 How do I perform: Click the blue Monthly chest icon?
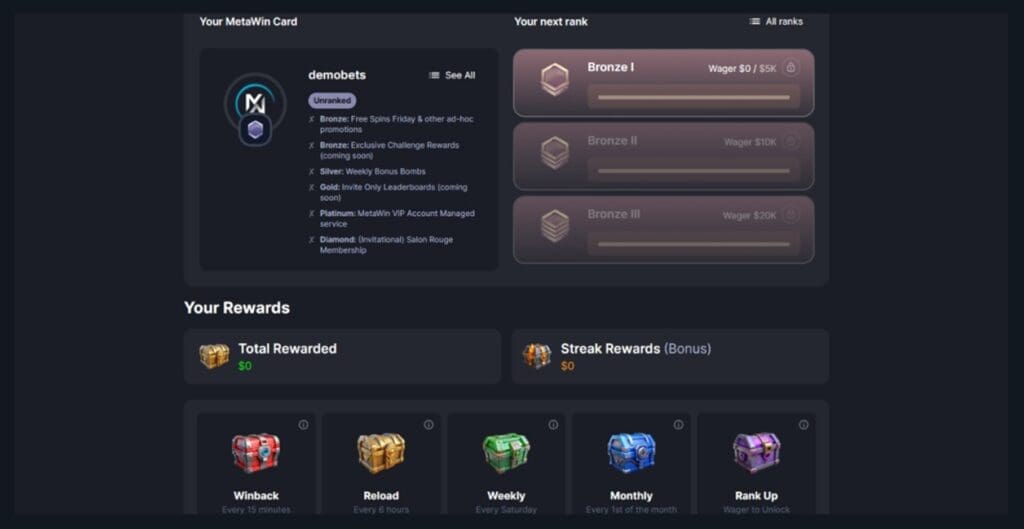[631, 453]
